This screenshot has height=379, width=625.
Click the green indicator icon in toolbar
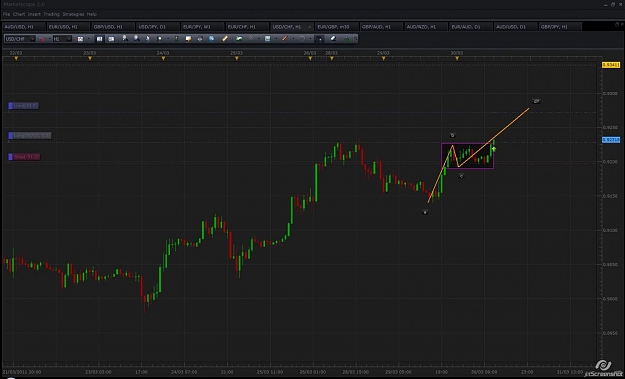coord(176,39)
